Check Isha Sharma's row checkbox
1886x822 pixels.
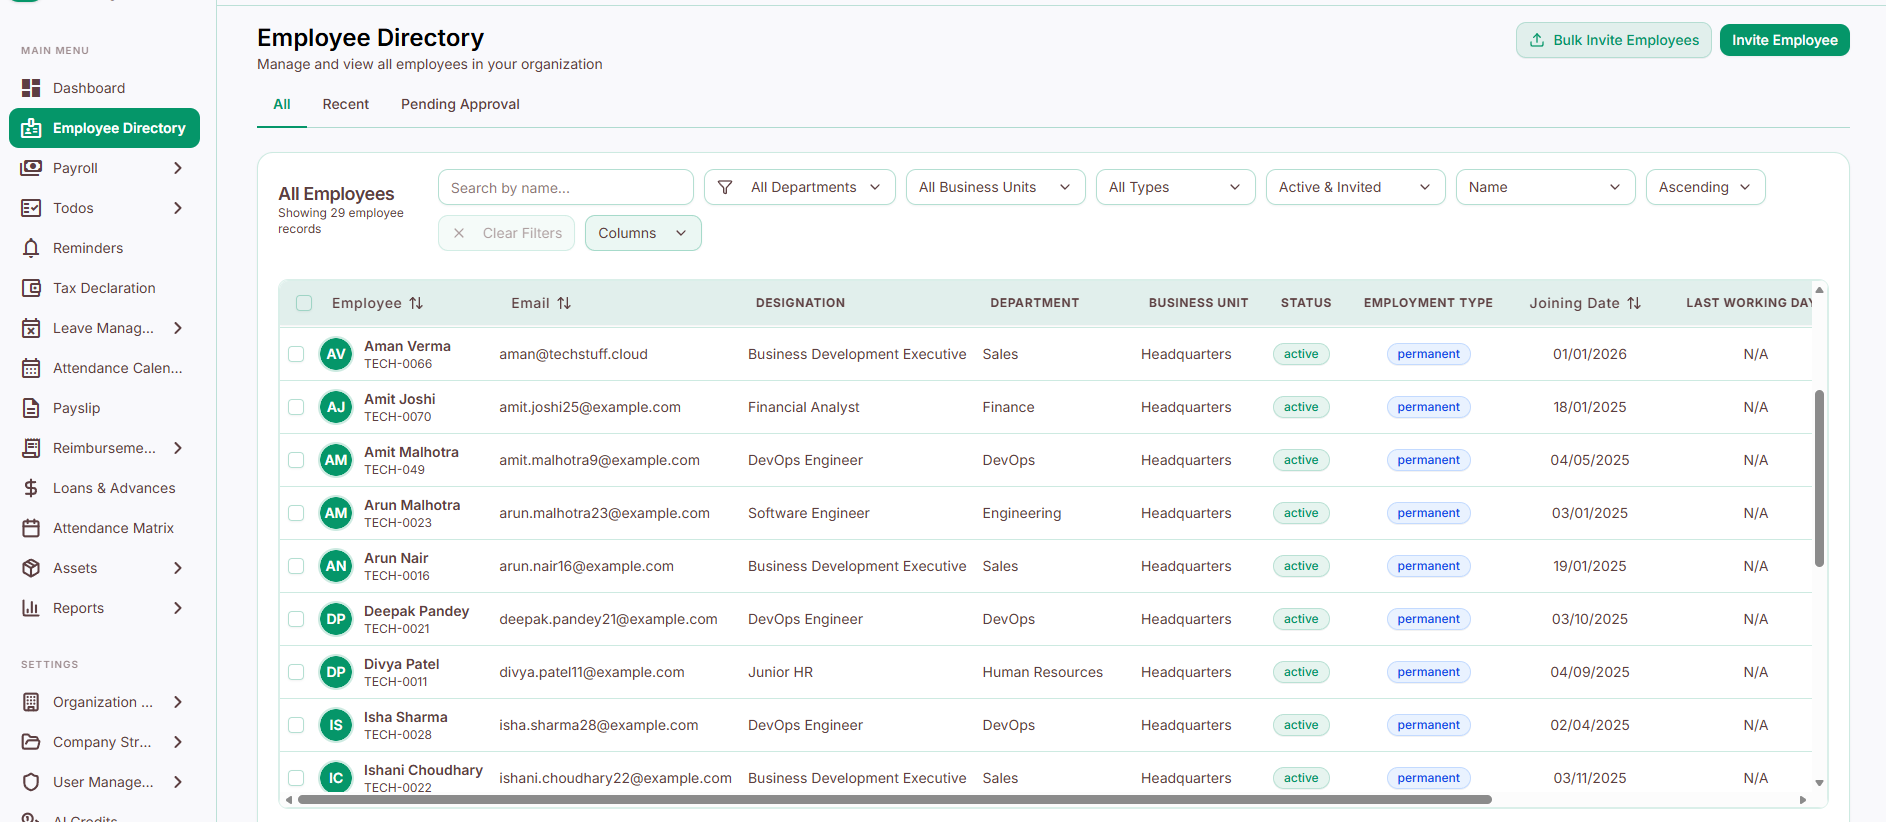click(296, 725)
